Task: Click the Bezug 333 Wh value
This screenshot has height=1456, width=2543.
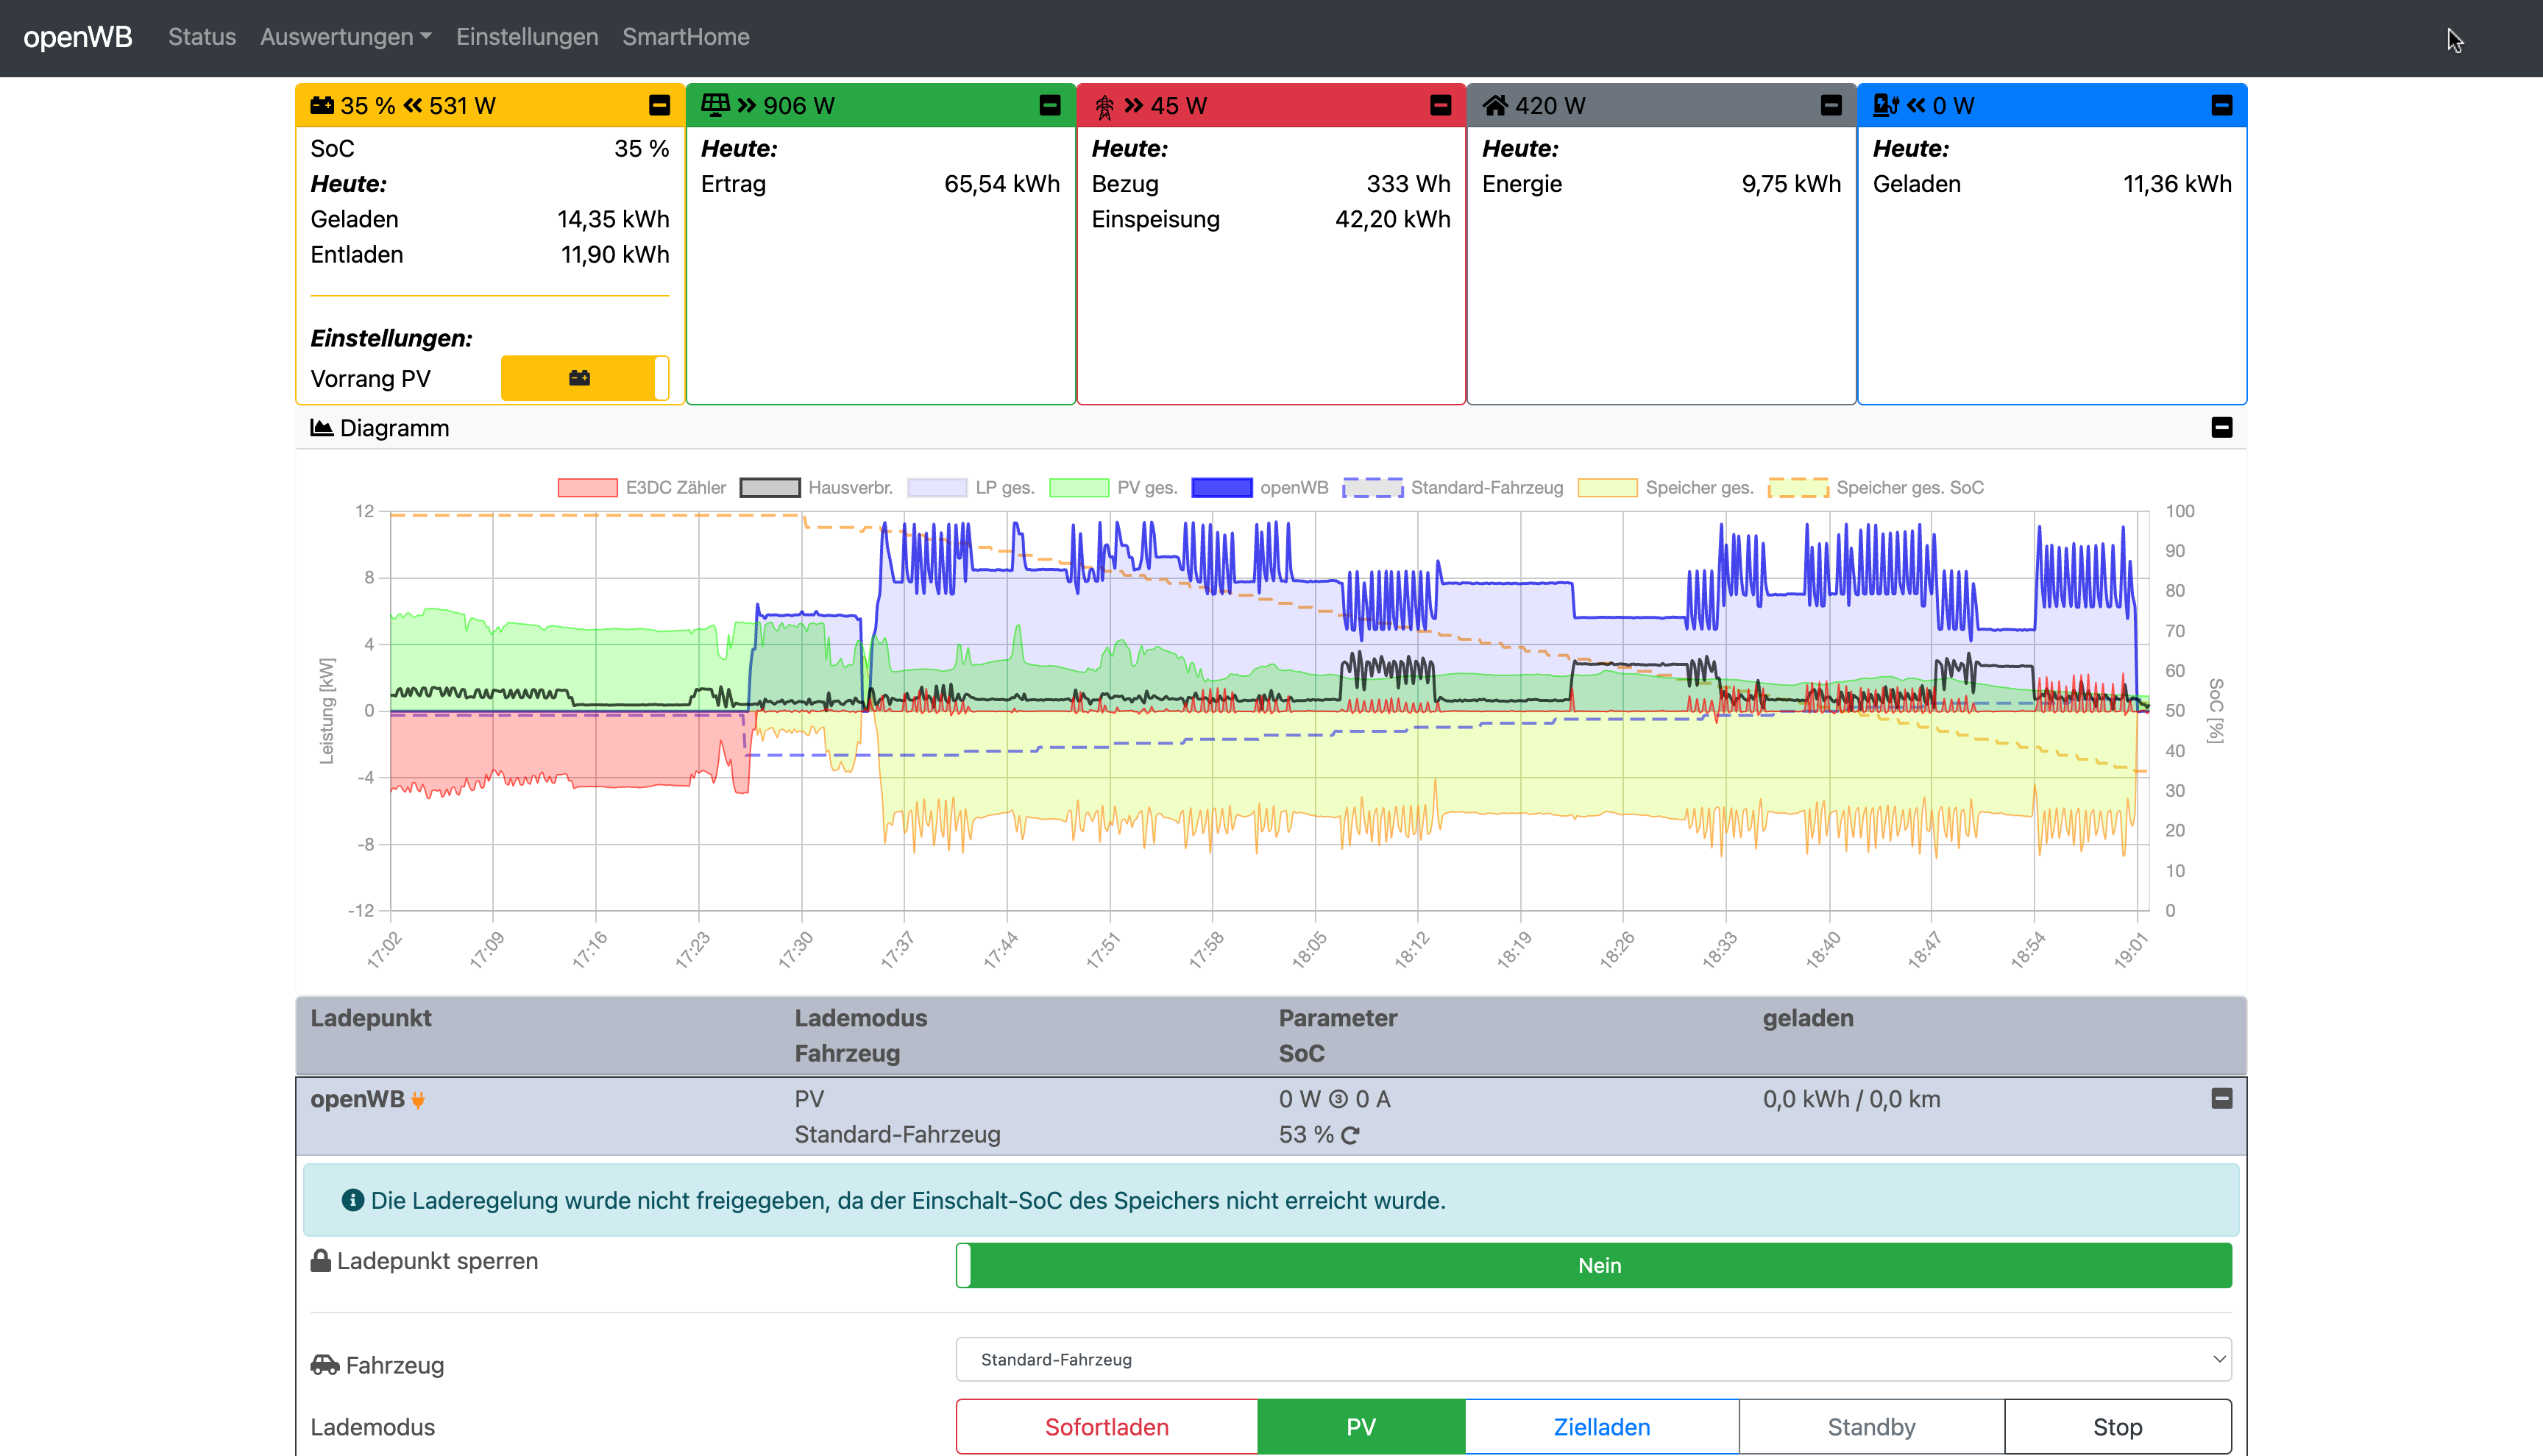Action: [1408, 184]
